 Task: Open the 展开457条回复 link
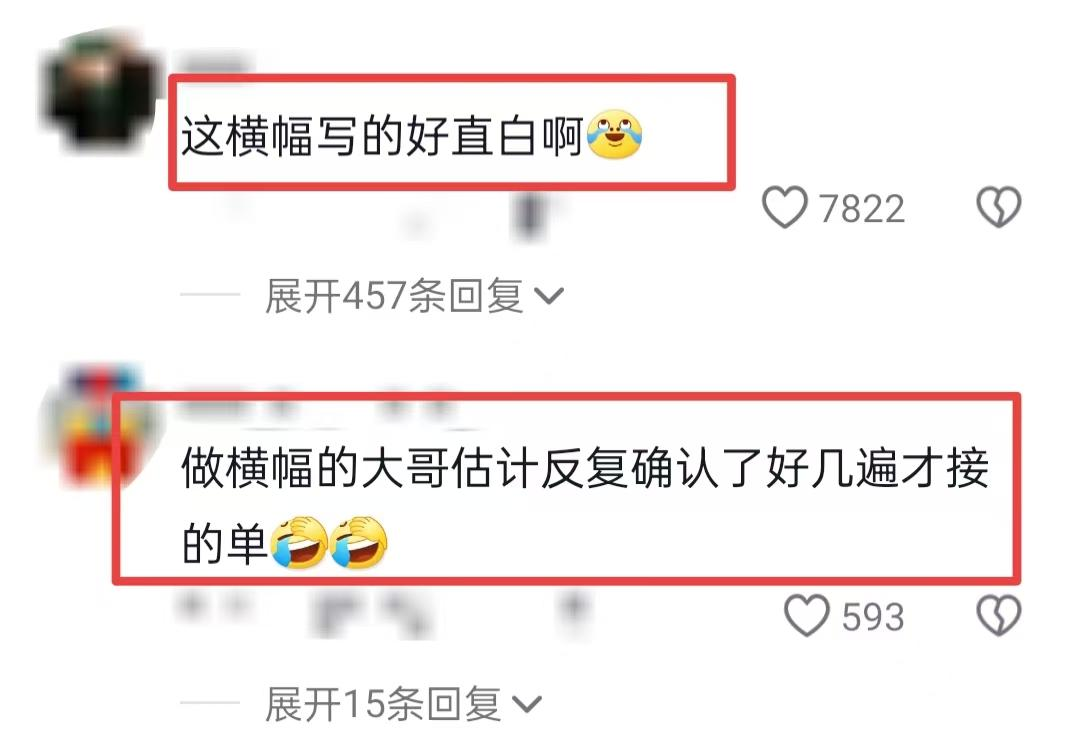click(x=394, y=296)
